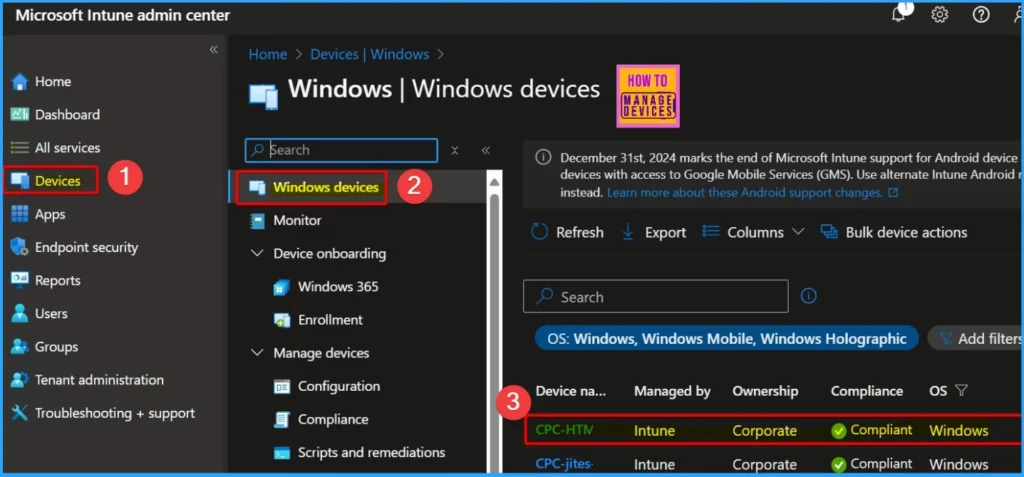This screenshot has height=477, width=1024.
Task: Focus the blade menu Search box
Action: (342, 150)
